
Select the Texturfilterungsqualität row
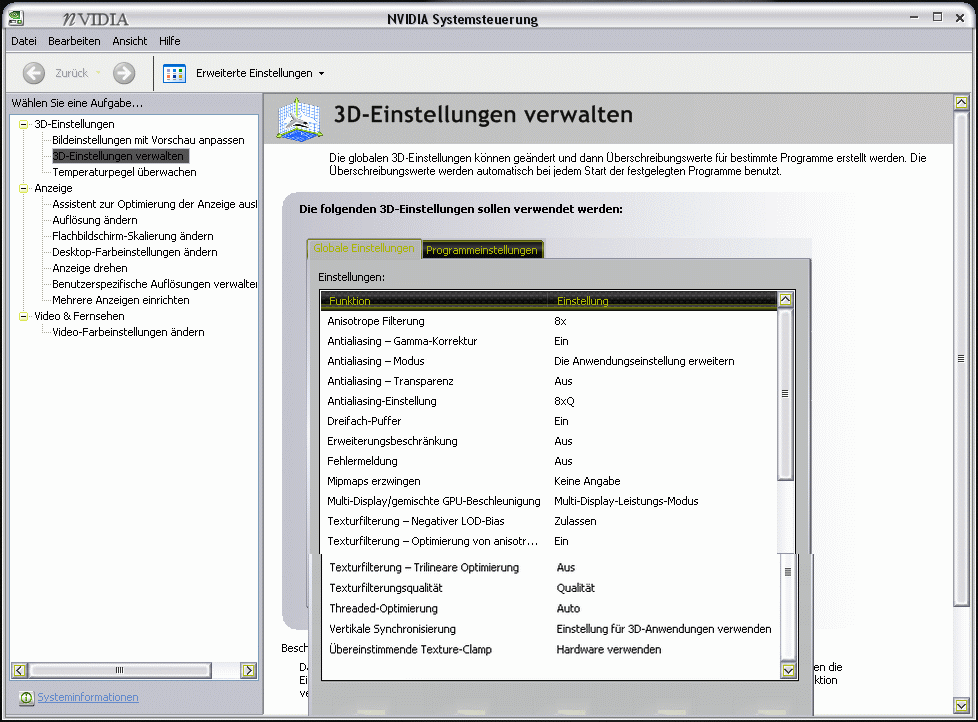click(x=551, y=588)
